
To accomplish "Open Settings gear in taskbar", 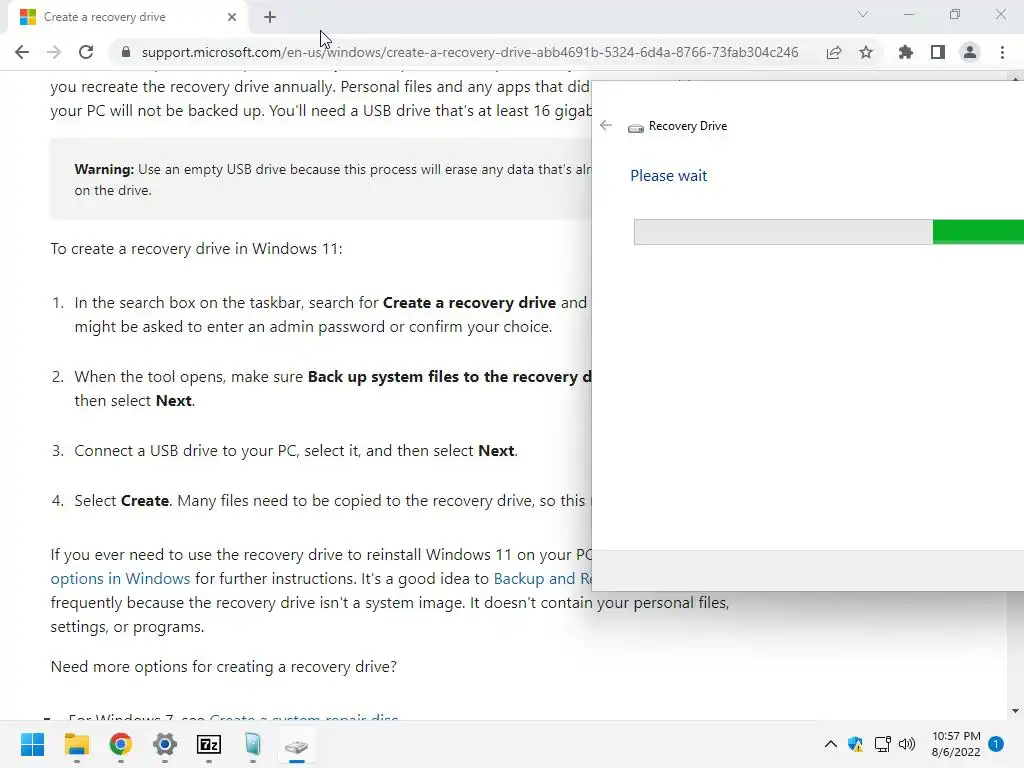I will click(165, 744).
